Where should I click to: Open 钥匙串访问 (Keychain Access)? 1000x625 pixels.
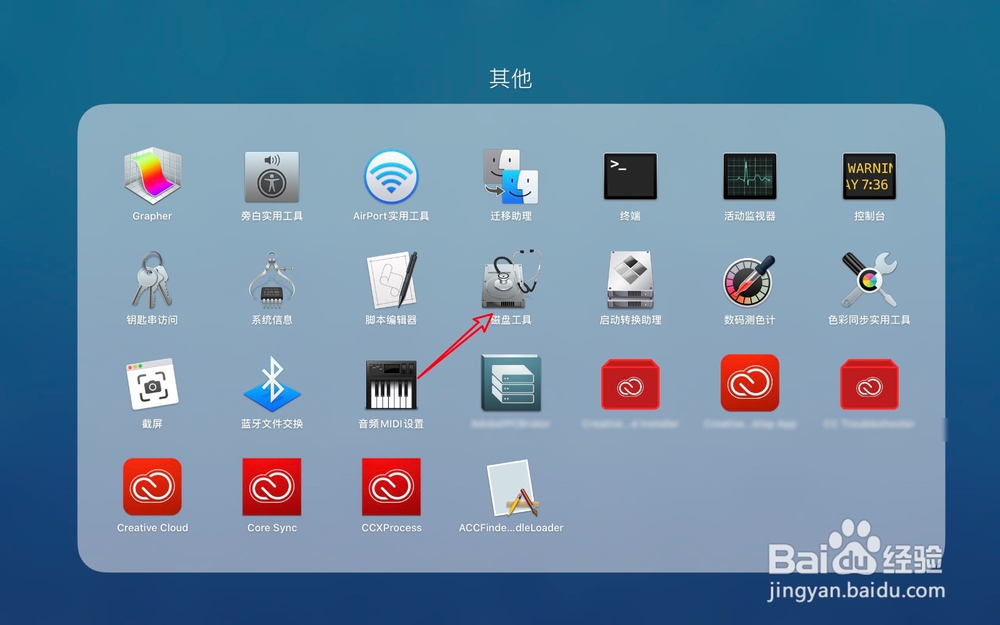(x=152, y=281)
